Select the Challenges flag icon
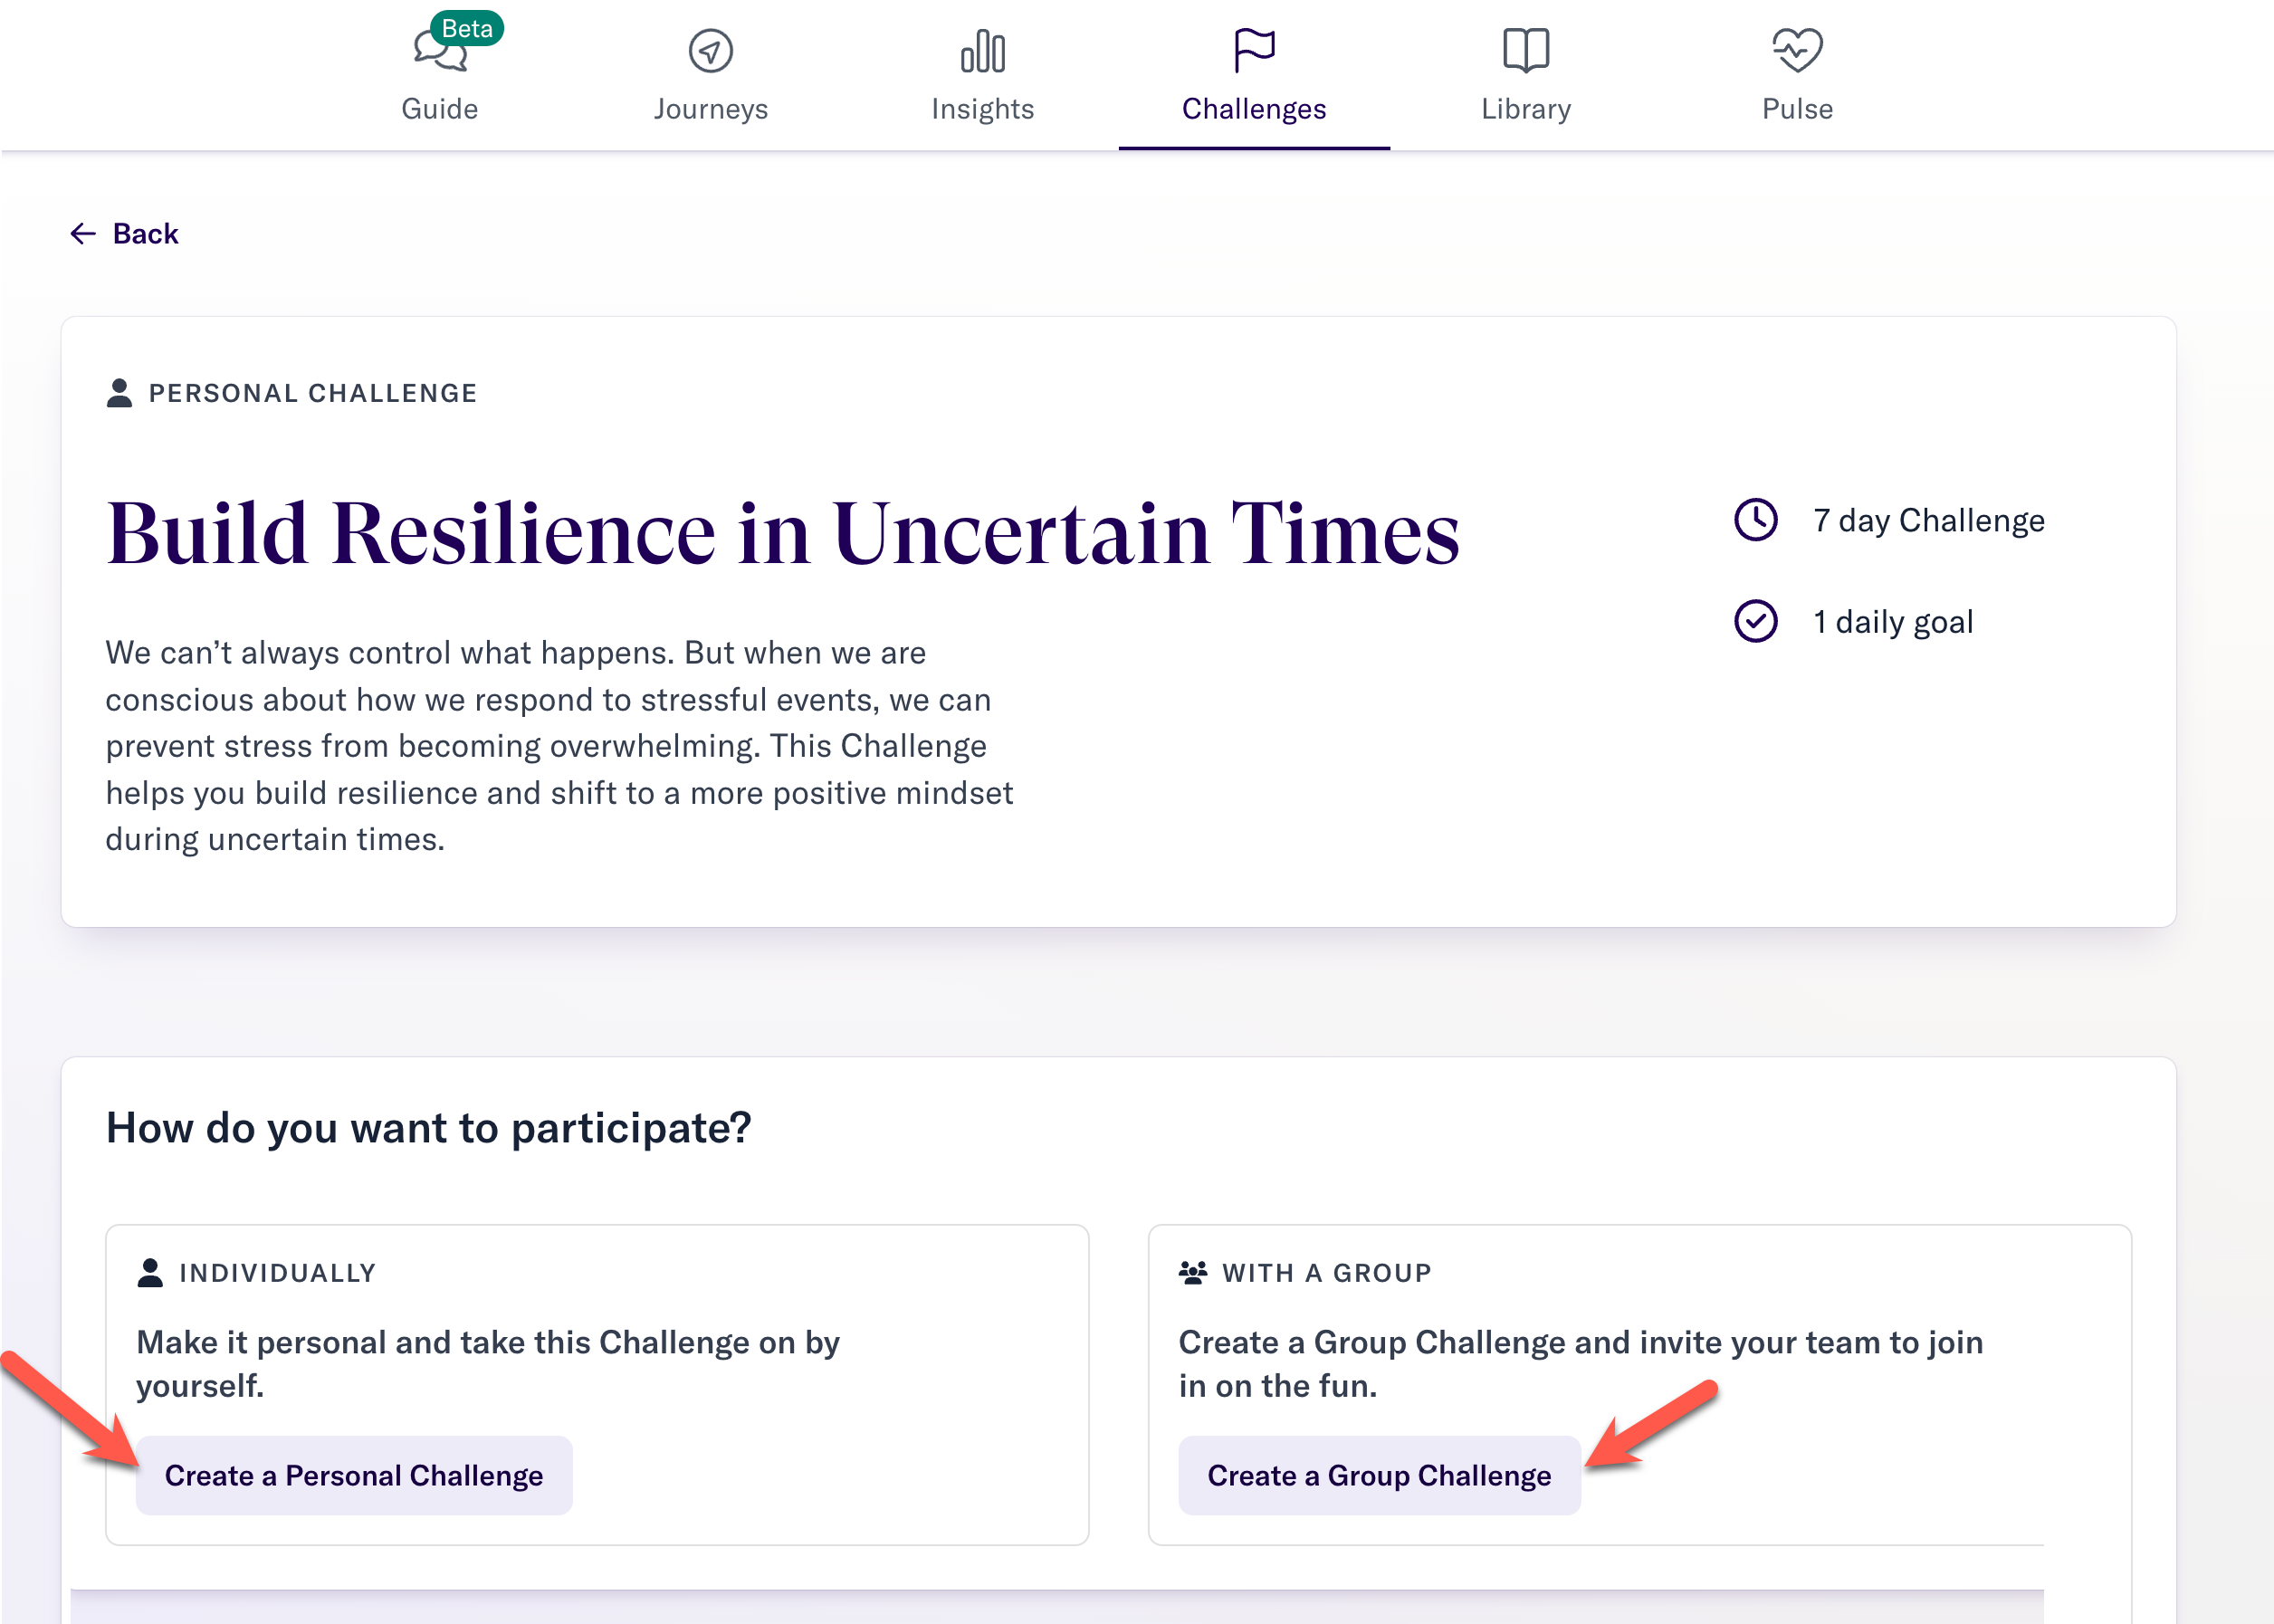 tap(1254, 51)
